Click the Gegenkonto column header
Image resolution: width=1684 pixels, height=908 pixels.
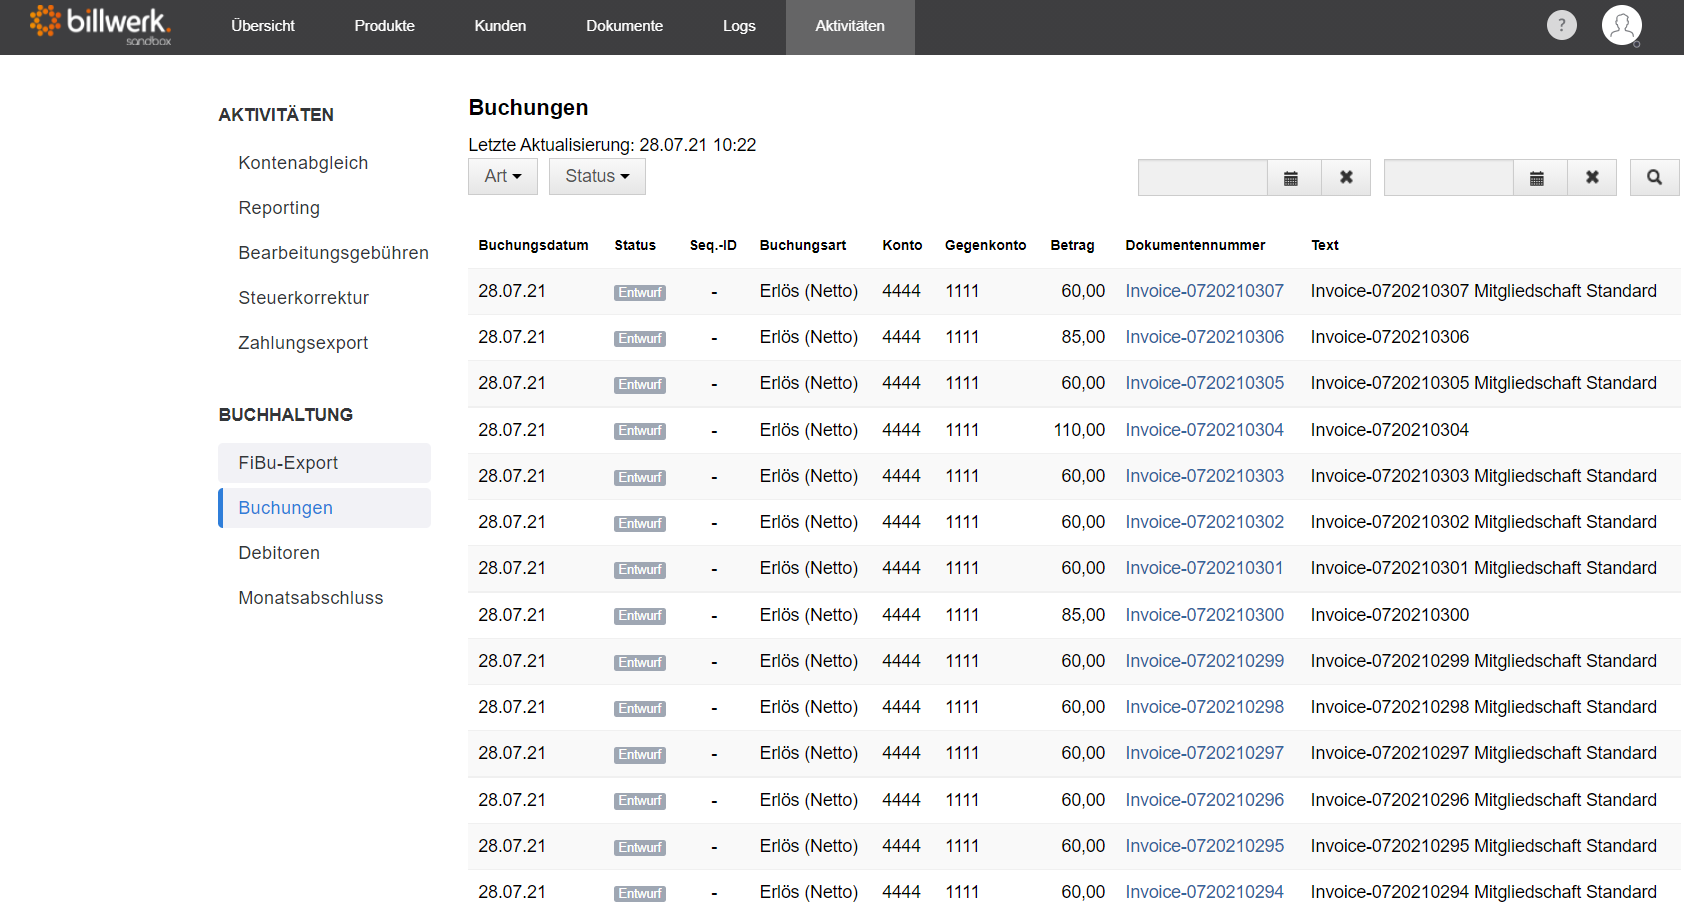click(985, 245)
